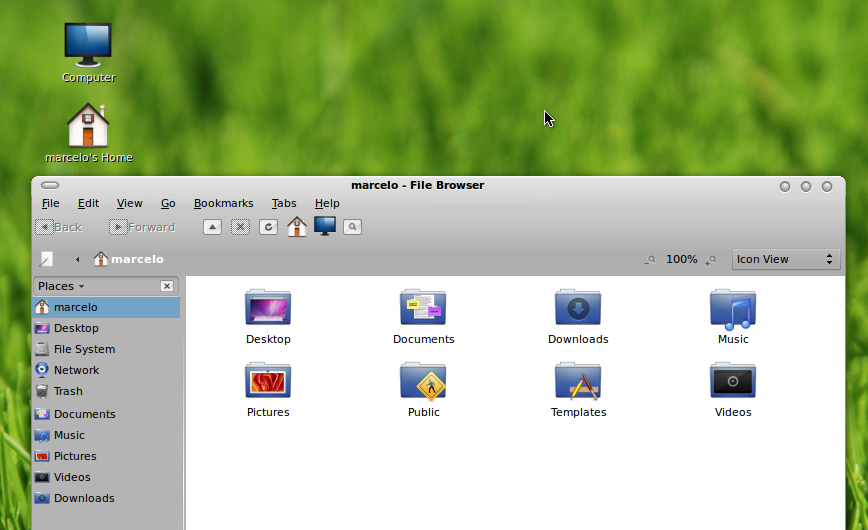
Task: Click the Search toolbar magnifier icon
Action: pyautogui.click(x=353, y=227)
